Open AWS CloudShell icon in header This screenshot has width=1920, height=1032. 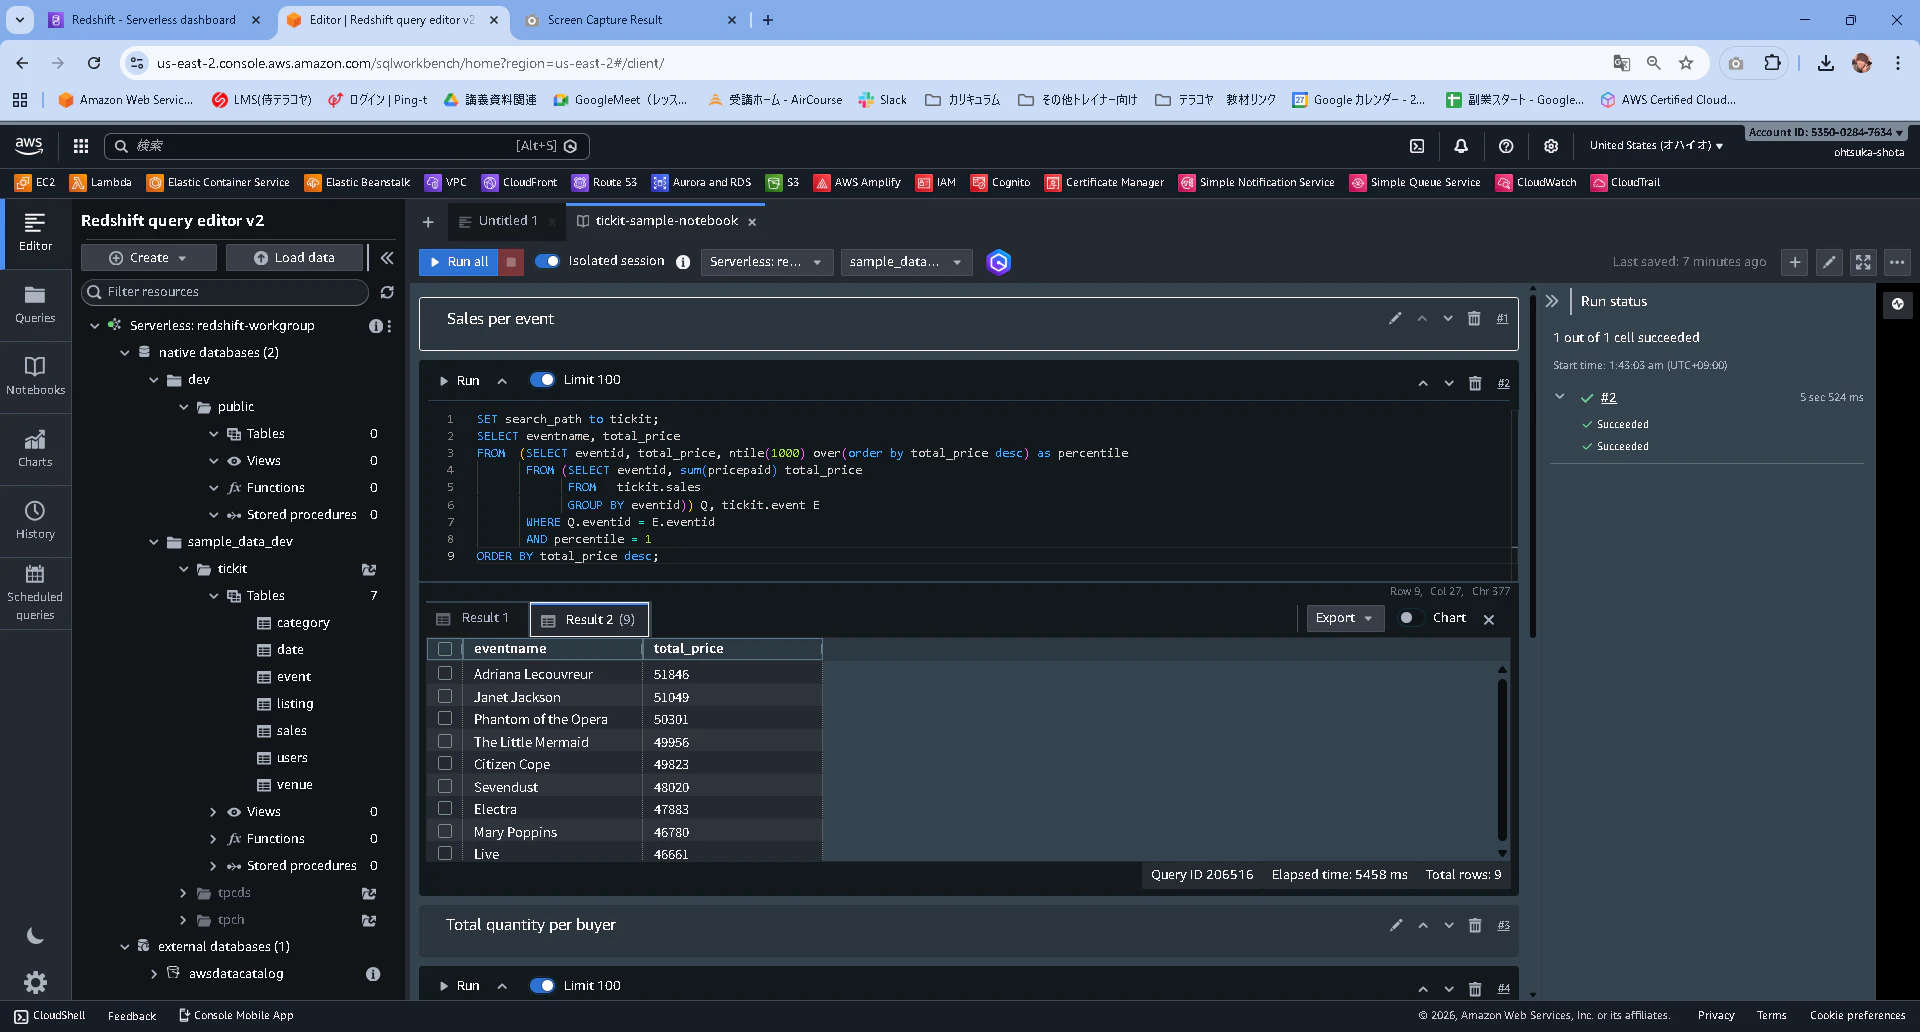(1417, 146)
